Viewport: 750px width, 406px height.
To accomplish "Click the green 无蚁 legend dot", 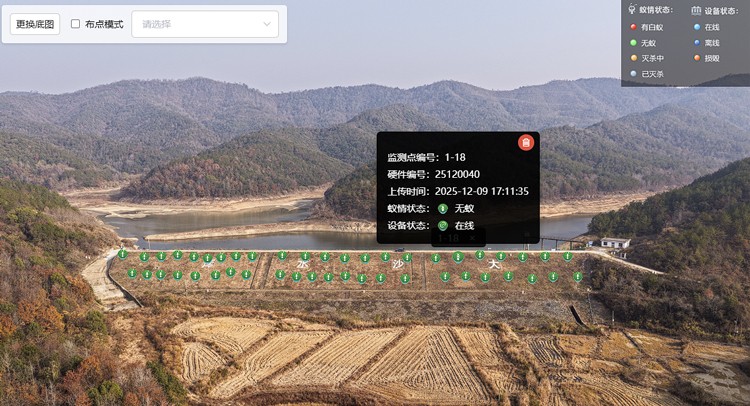I will [x=633, y=43].
